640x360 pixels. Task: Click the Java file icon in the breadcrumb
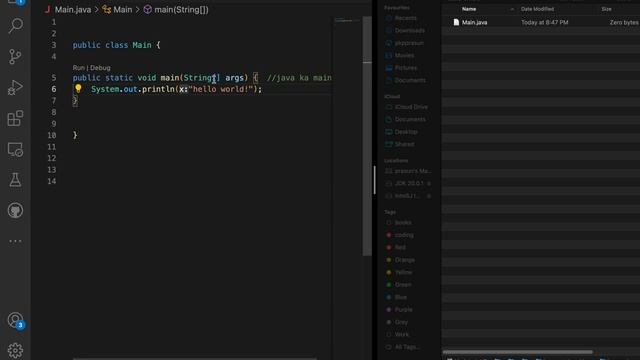click(48, 9)
